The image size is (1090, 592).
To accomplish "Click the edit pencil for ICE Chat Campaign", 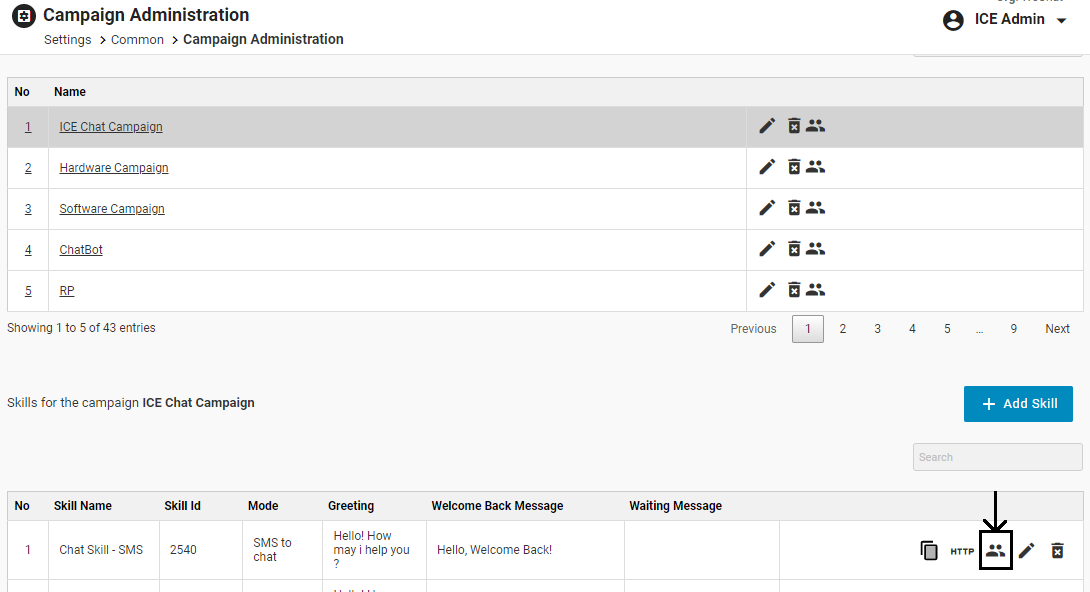I will pyautogui.click(x=767, y=126).
